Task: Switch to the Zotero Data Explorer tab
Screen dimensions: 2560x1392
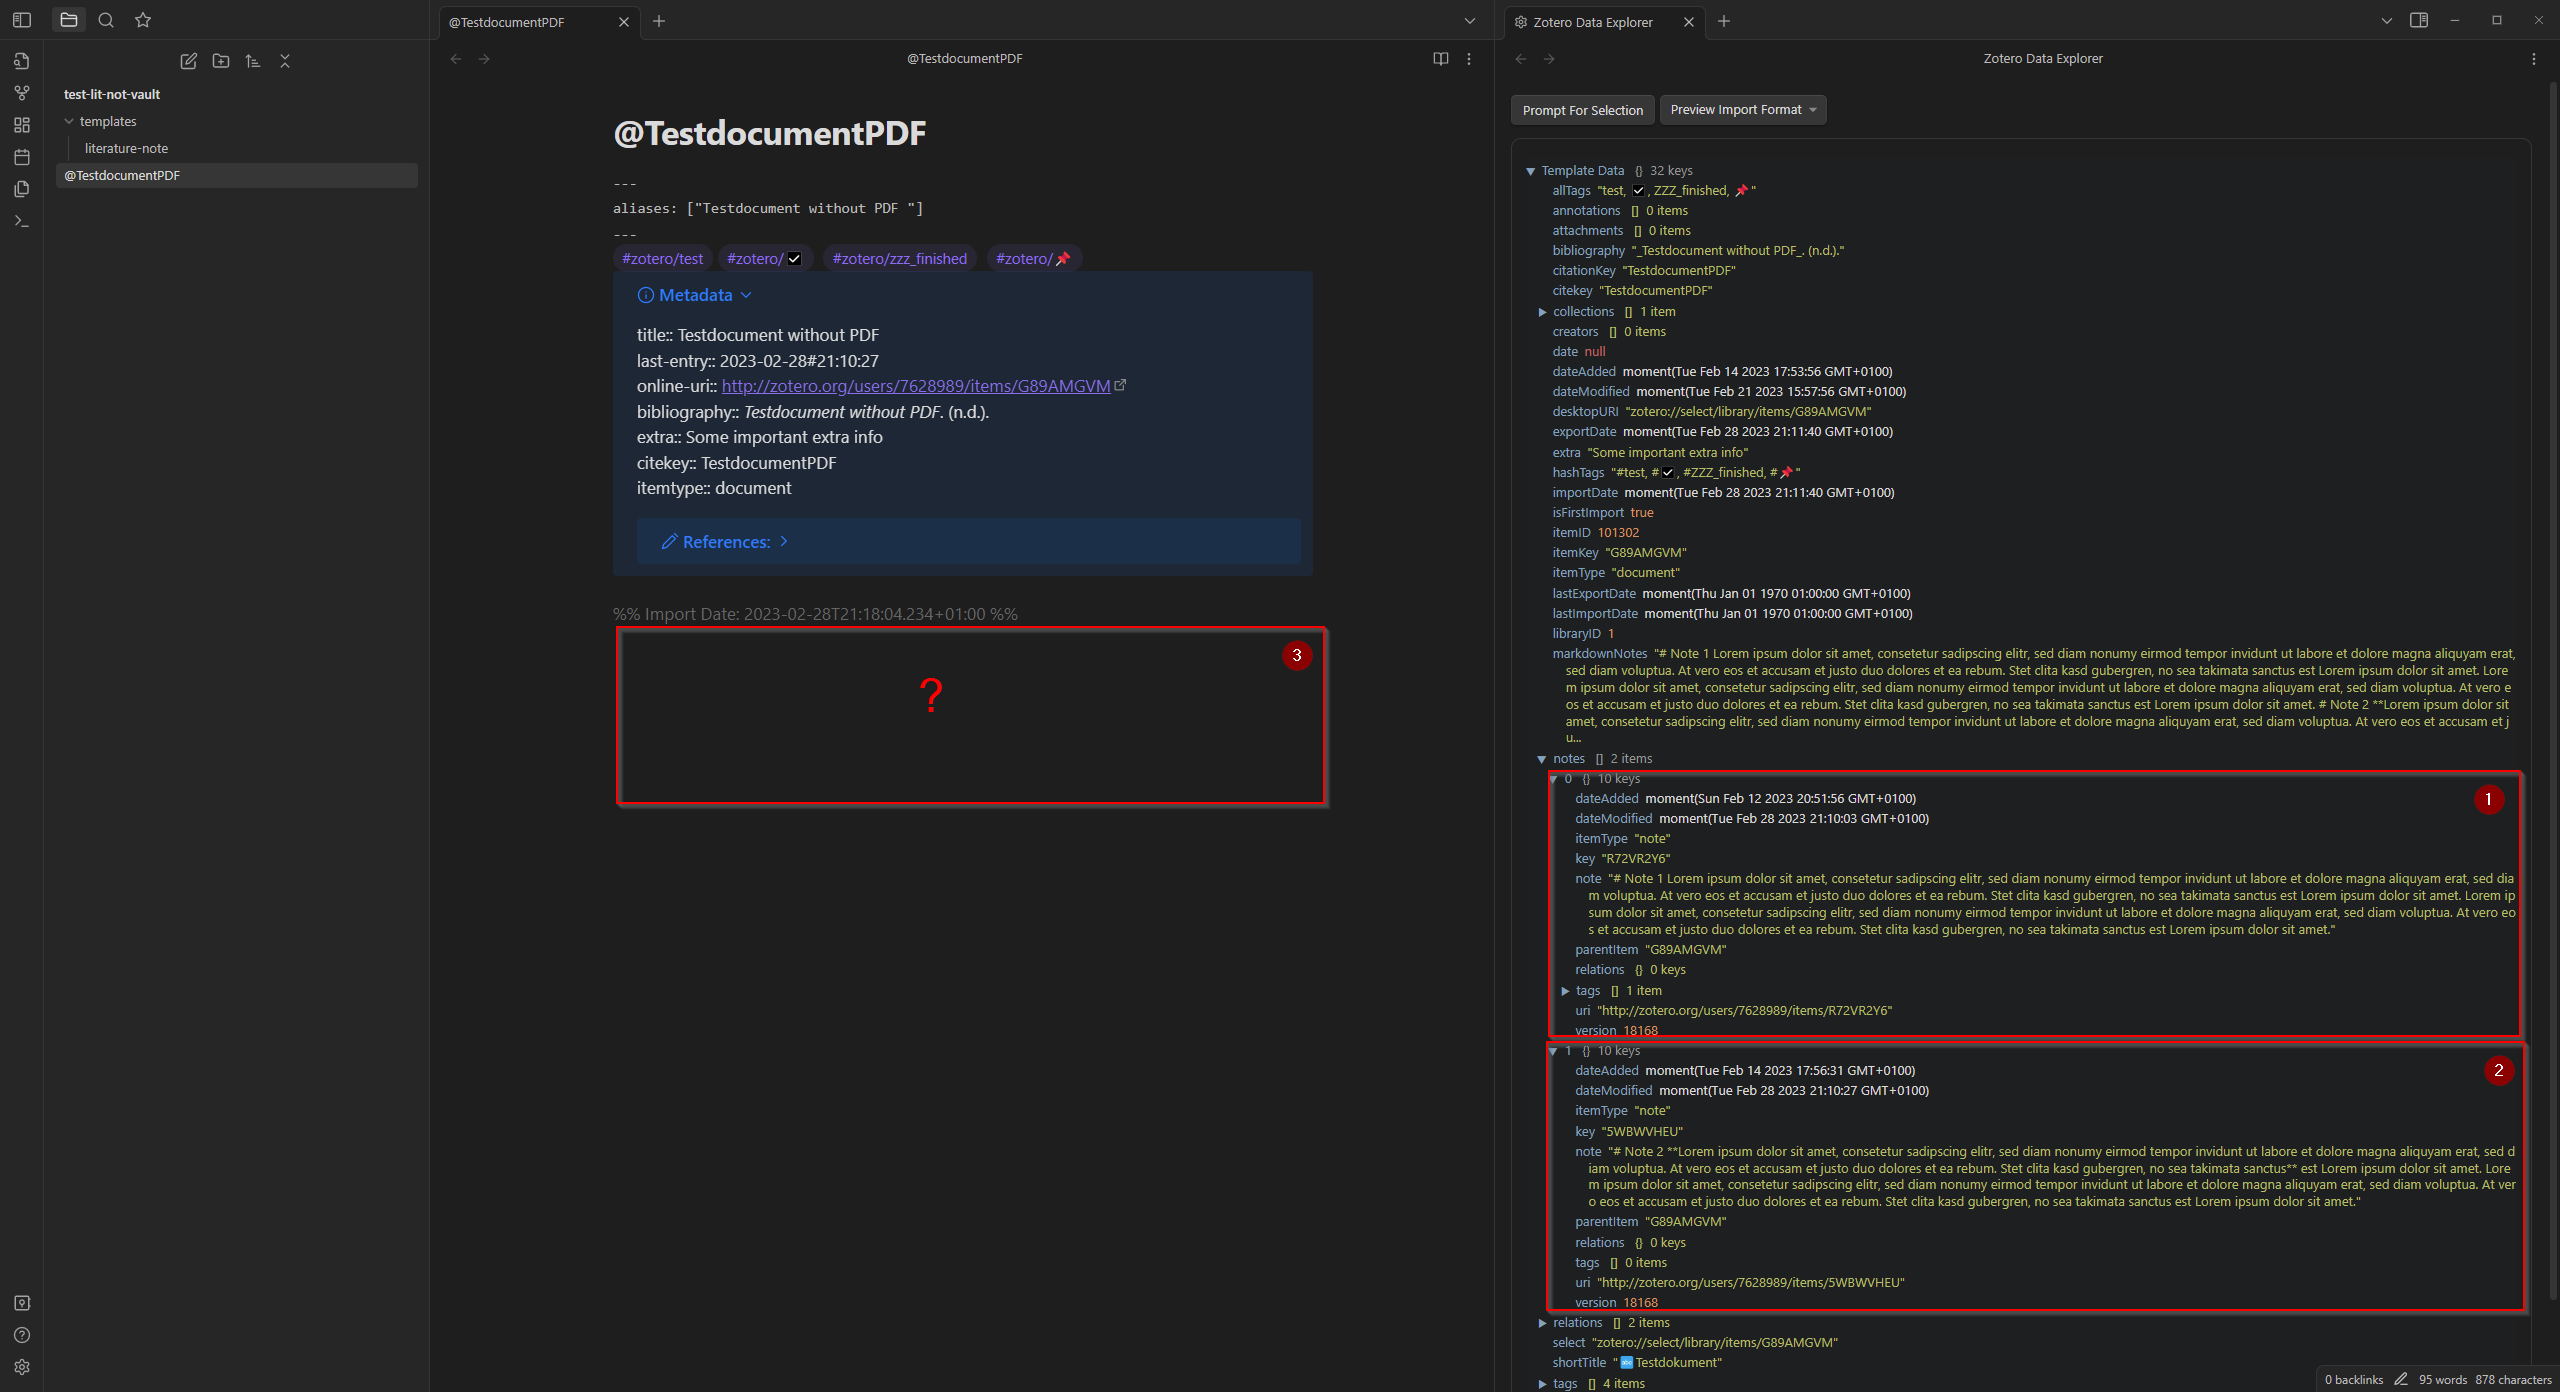Action: click(x=1595, y=21)
